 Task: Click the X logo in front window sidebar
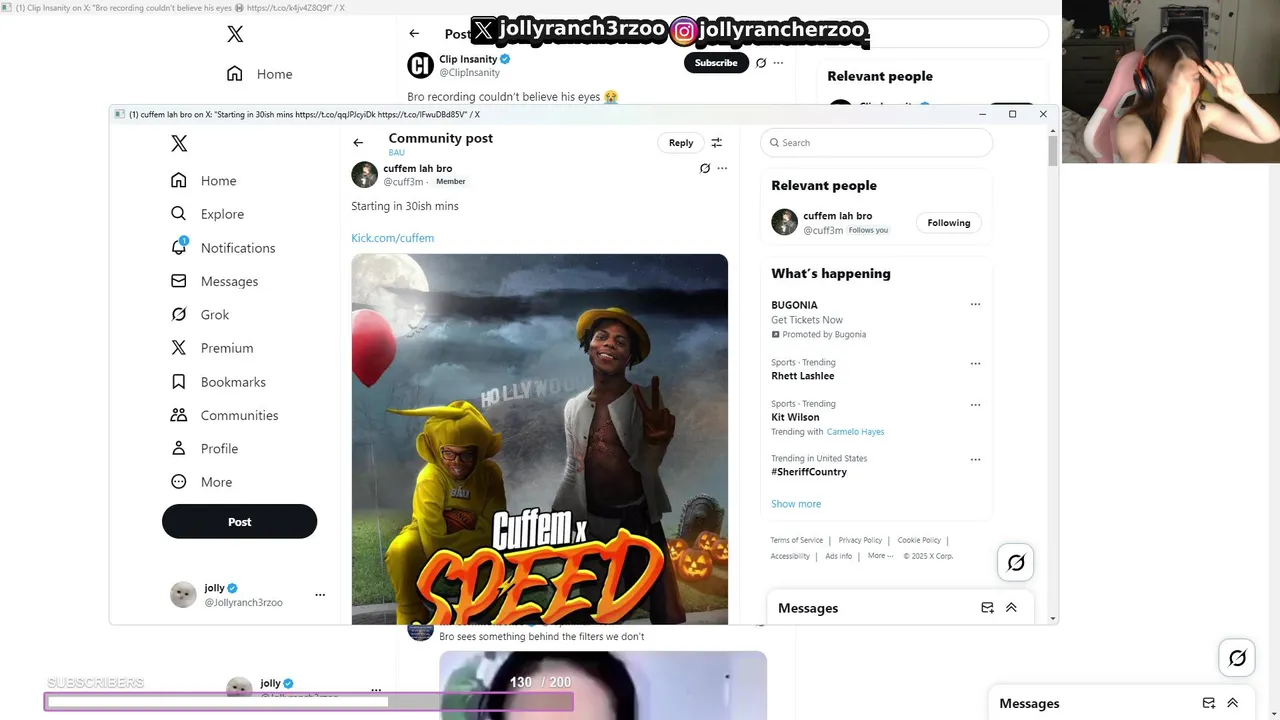(179, 143)
